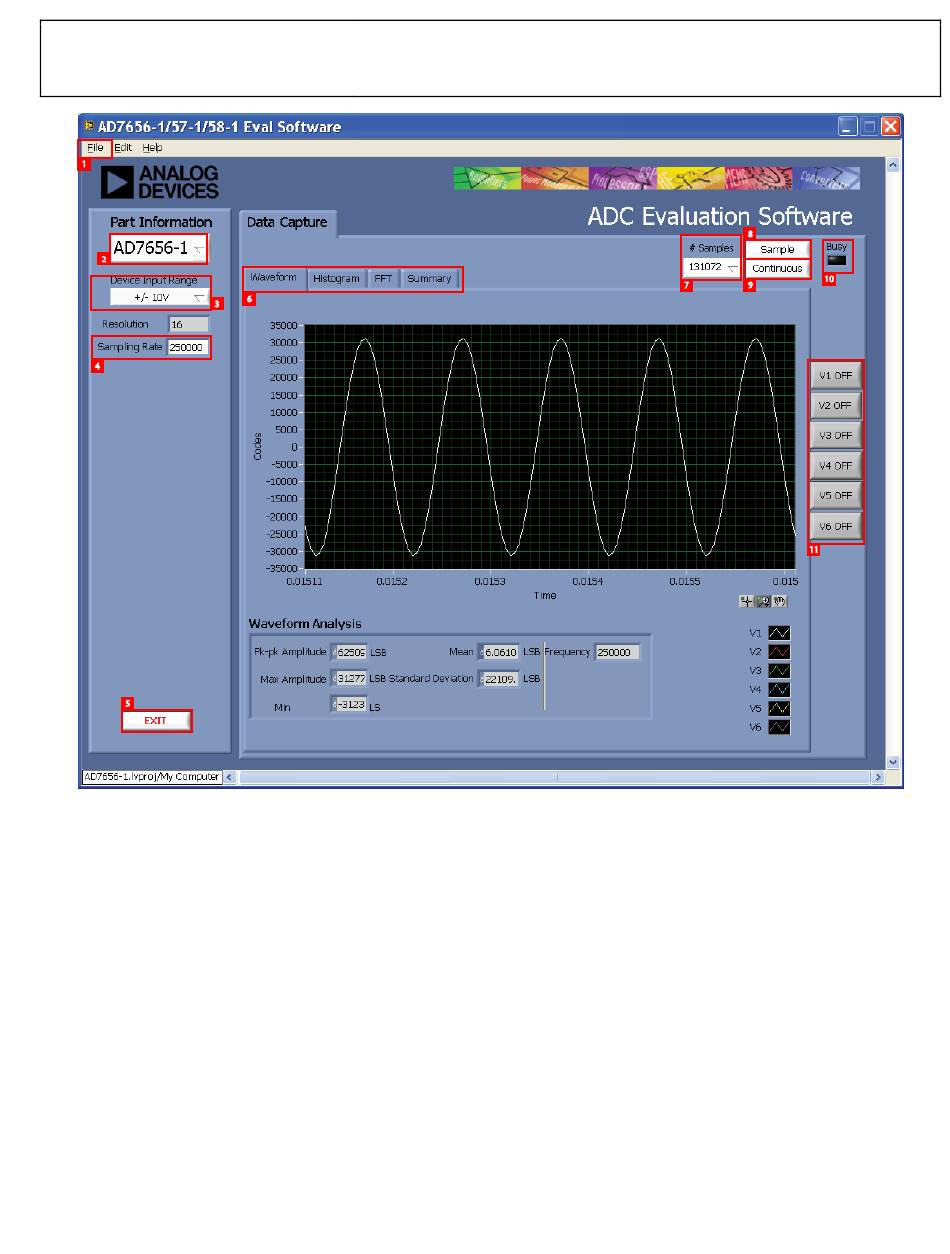Open the Help menu
This screenshot has width=950, height=1254.
[x=152, y=147]
